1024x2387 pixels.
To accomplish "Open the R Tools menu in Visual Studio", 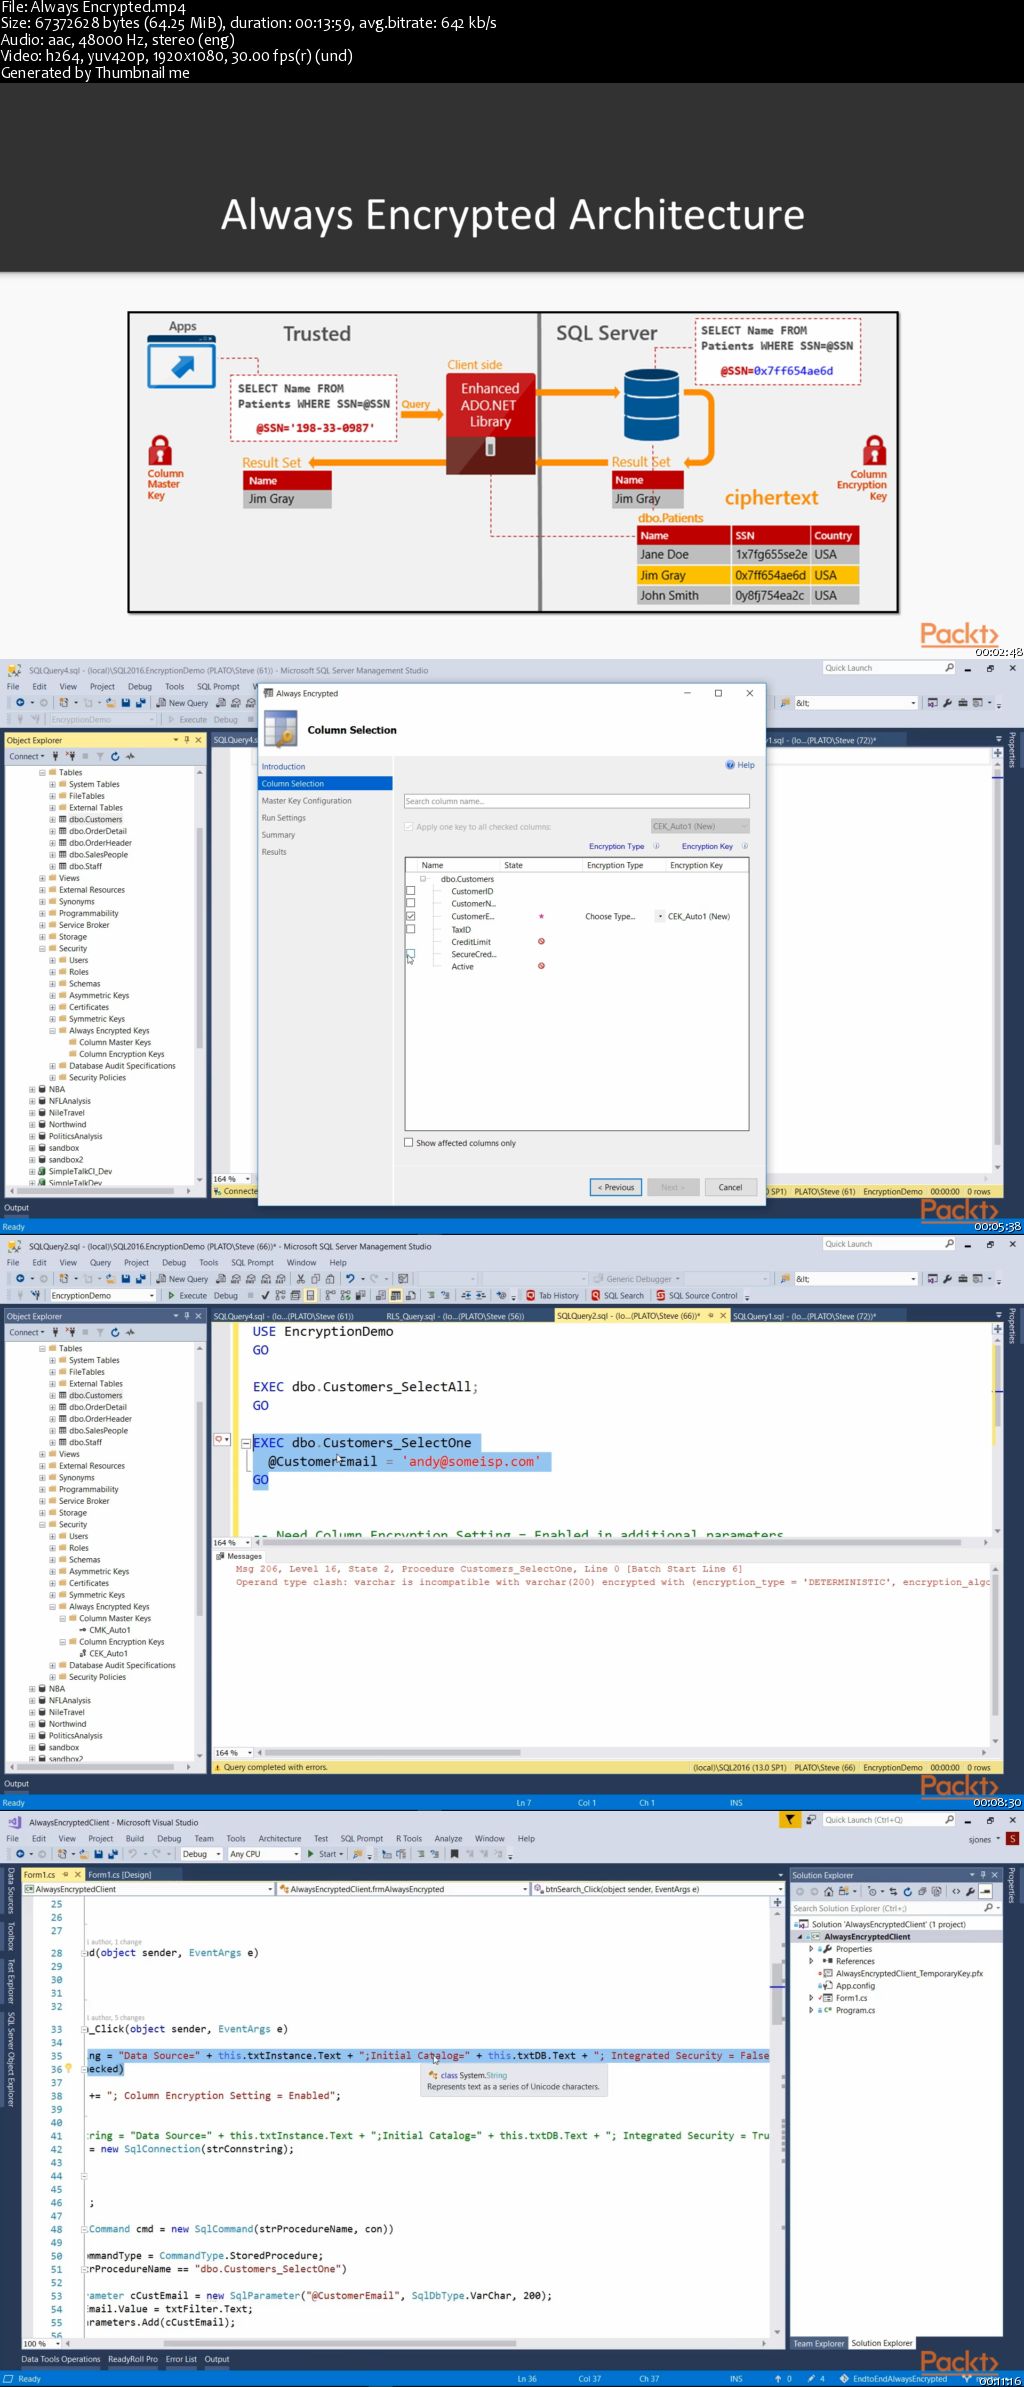I will coord(409,1838).
